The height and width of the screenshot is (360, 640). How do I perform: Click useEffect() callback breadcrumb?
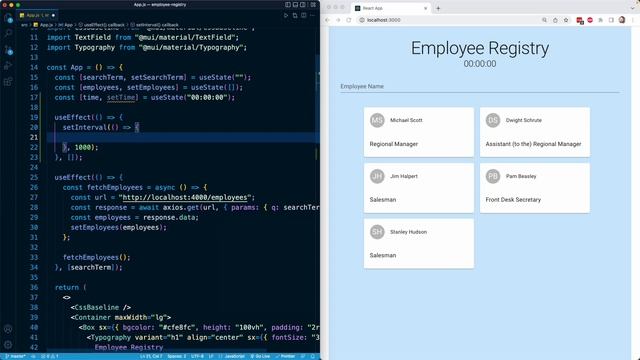coord(102,25)
